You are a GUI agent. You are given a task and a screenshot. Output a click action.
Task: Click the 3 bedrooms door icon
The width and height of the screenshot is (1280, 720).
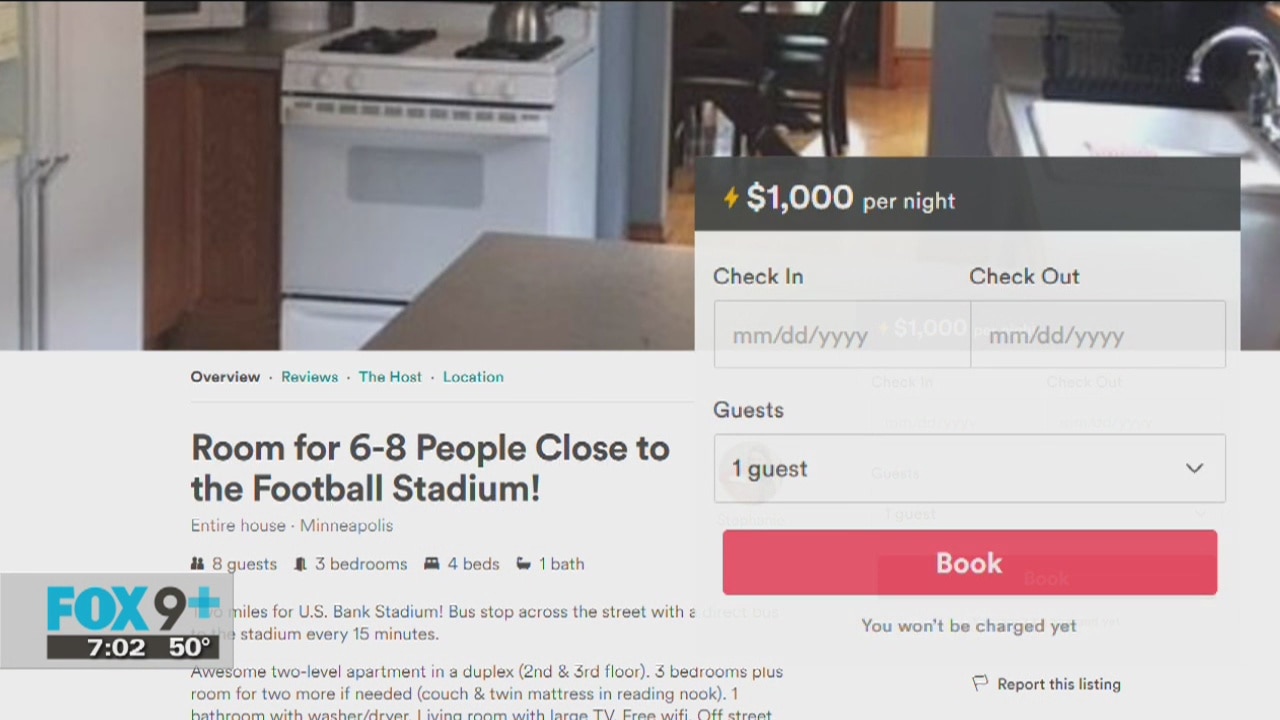[x=300, y=564]
